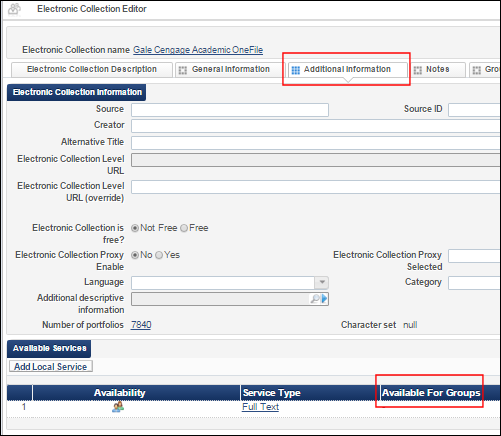Click the Electronic Collection Editor header icon
501x436 pixels.
click(x=14, y=9)
